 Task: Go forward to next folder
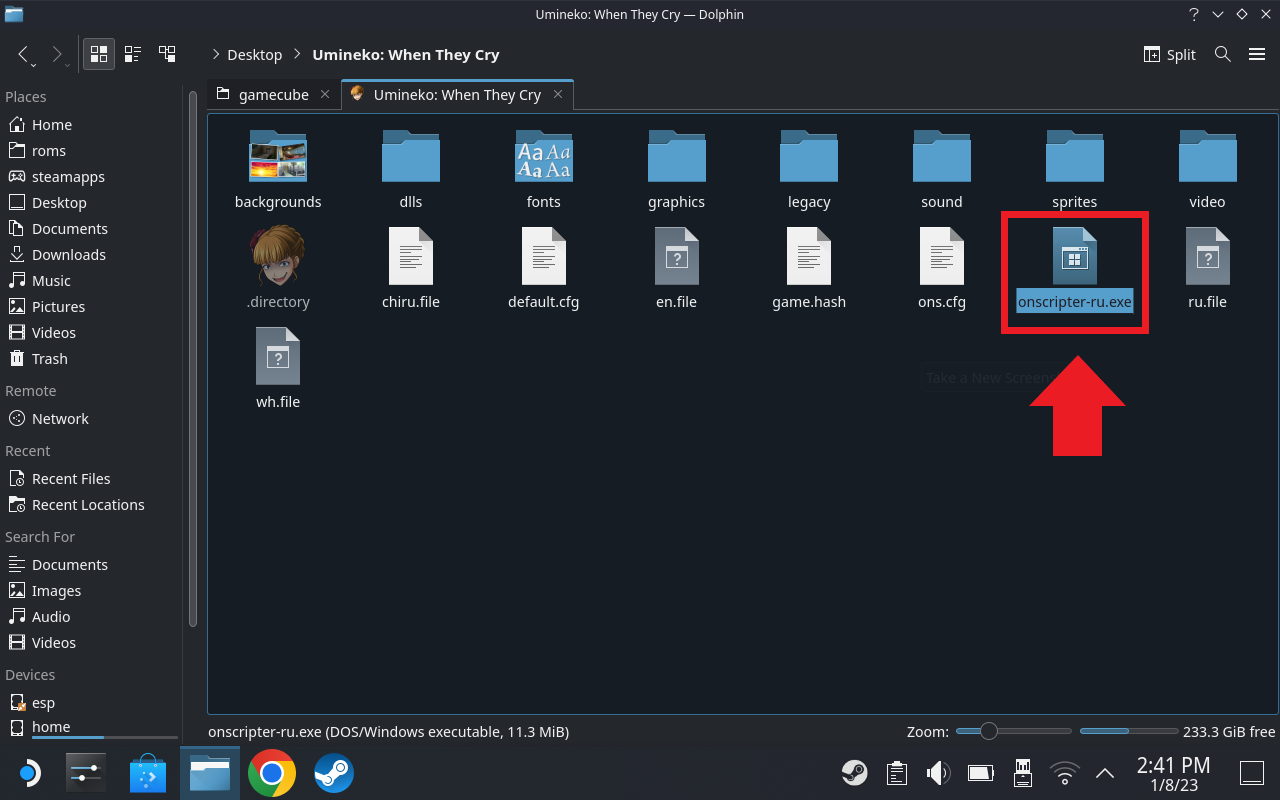pyautogui.click(x=57, y=54)
